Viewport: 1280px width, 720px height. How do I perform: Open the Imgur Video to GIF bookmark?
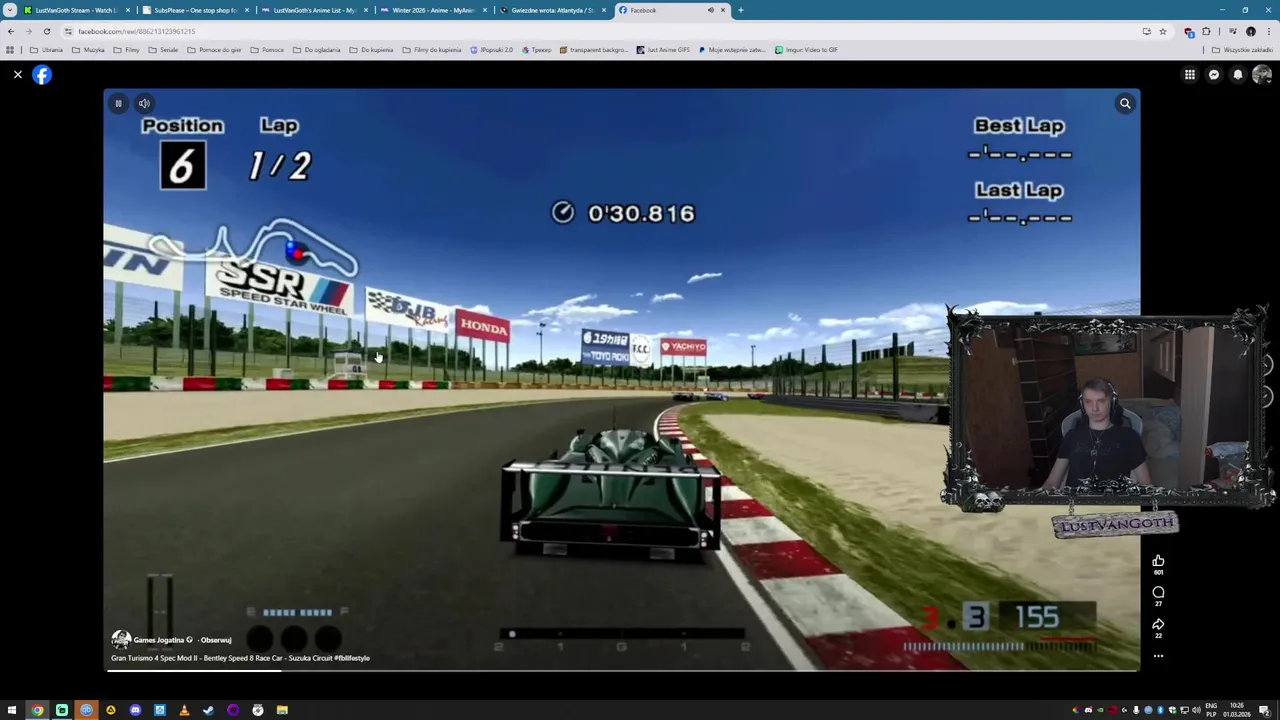click(806, 49)
